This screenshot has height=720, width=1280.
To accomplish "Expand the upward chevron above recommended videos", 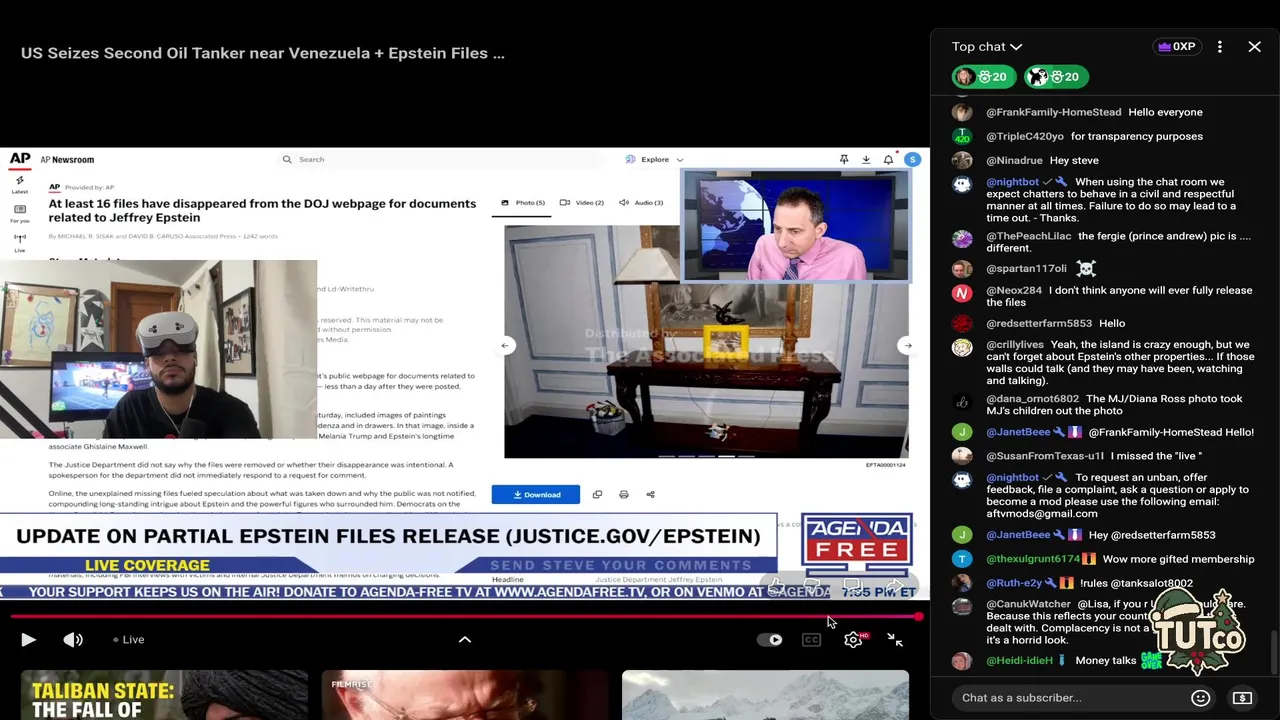I will (x=465, y=639).
